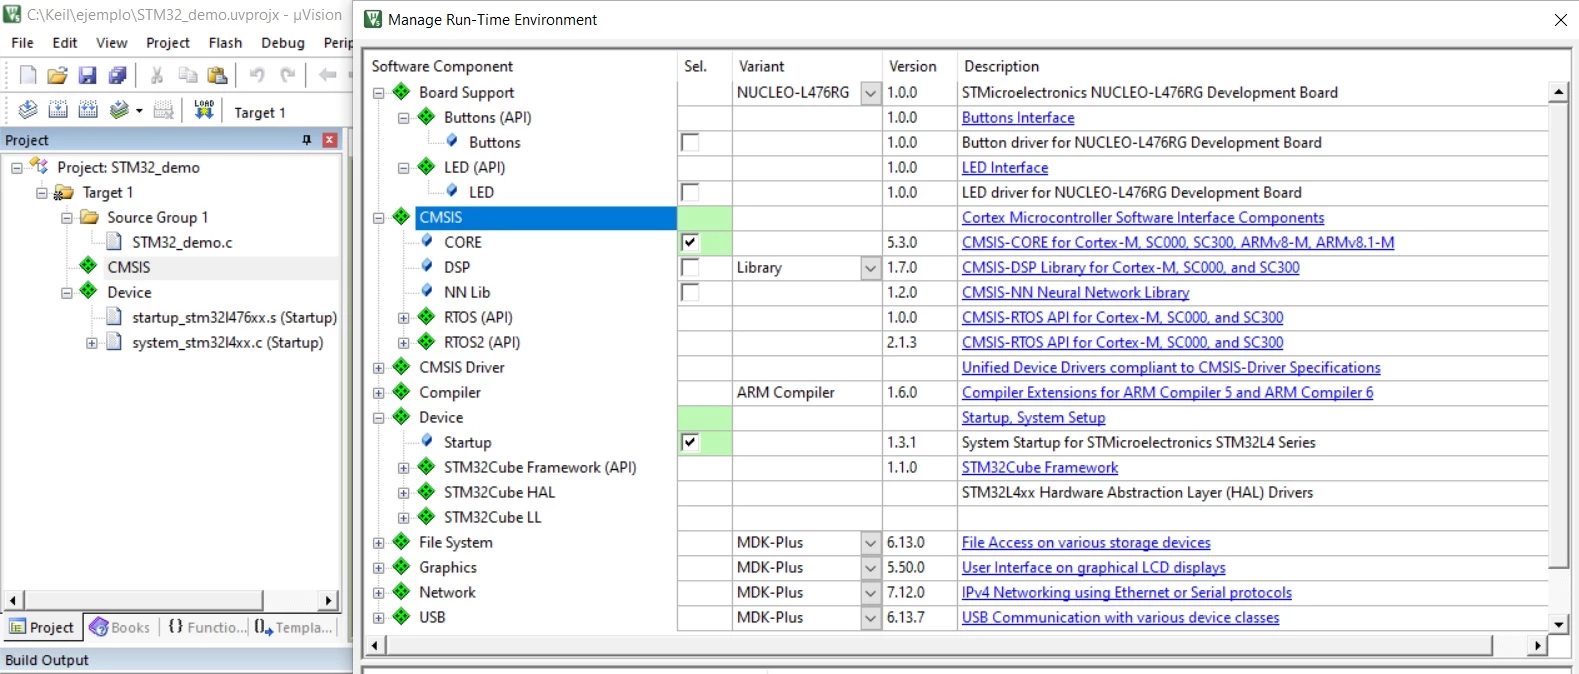Open the NUCLEO-L476RG variant dropdown

tap(870, 92)
